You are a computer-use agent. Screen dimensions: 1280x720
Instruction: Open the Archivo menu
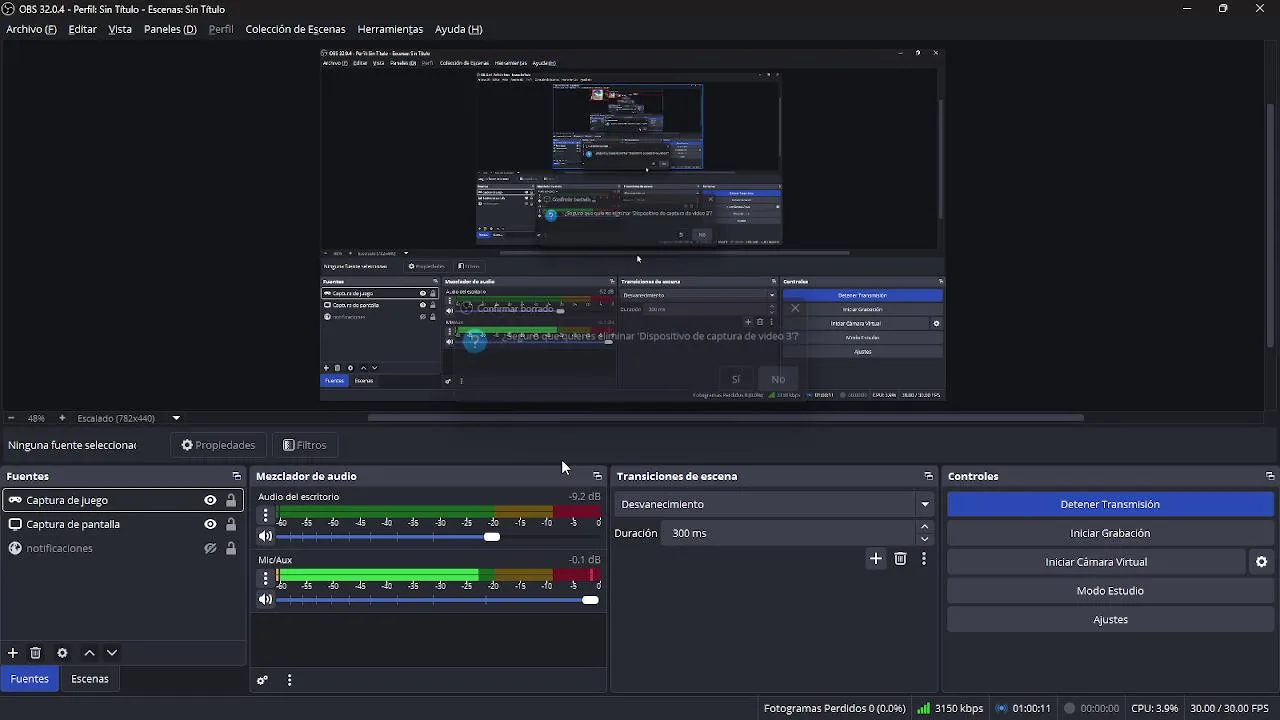pos(31,29)
